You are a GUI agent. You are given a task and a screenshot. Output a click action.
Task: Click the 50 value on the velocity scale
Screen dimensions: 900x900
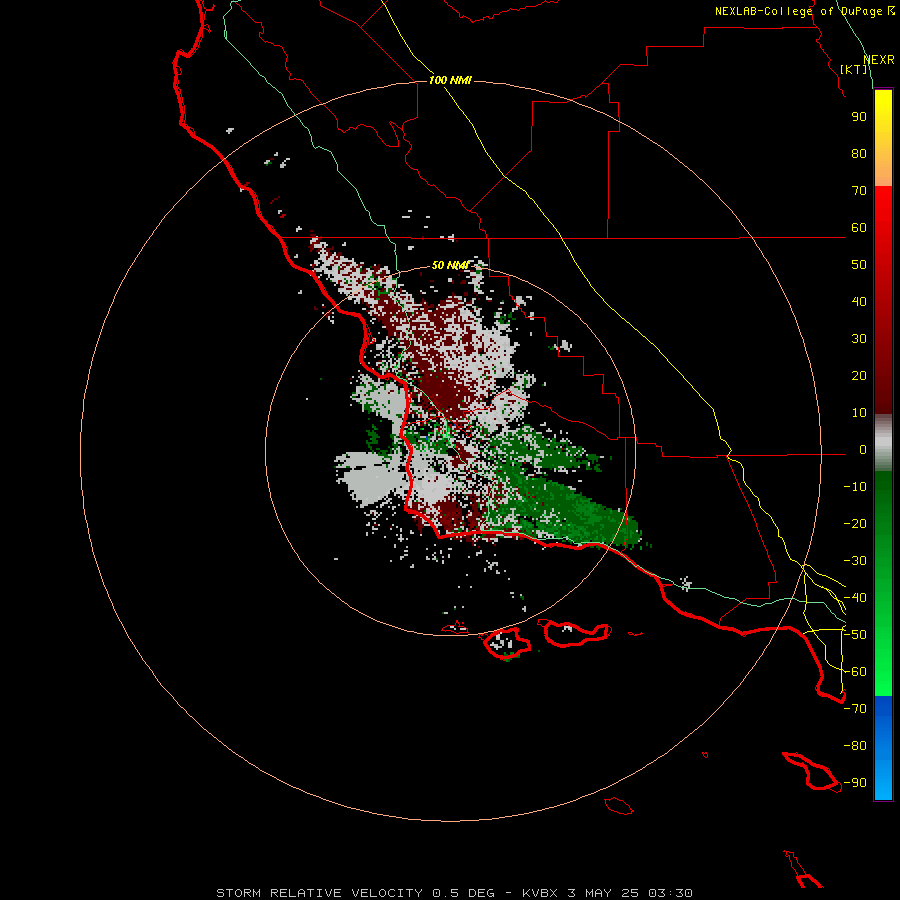pos(859,265)
